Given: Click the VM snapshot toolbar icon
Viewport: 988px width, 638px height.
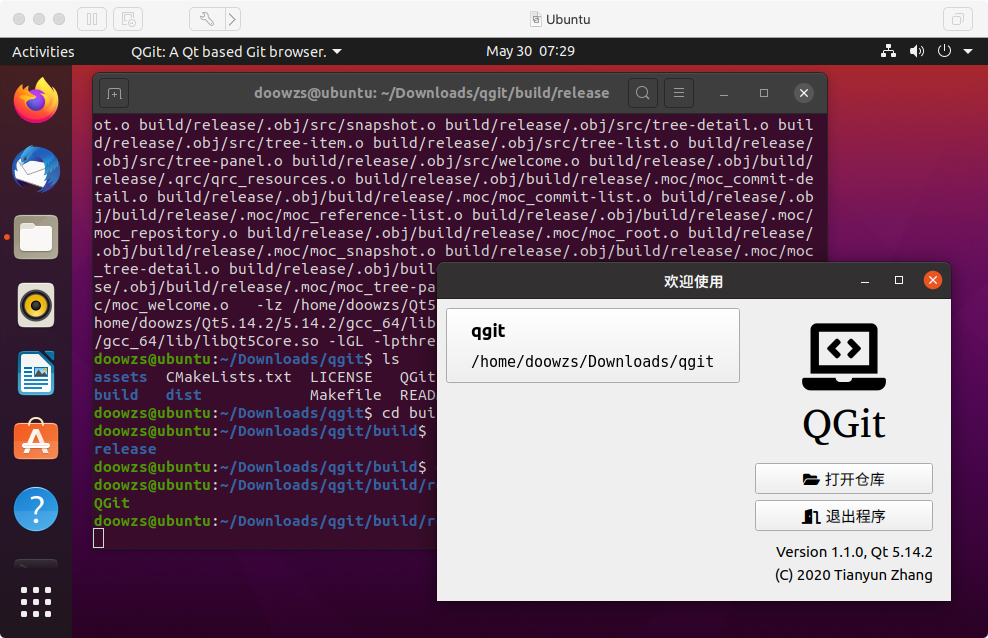Looking at the screenshot, I should [128, 19].
